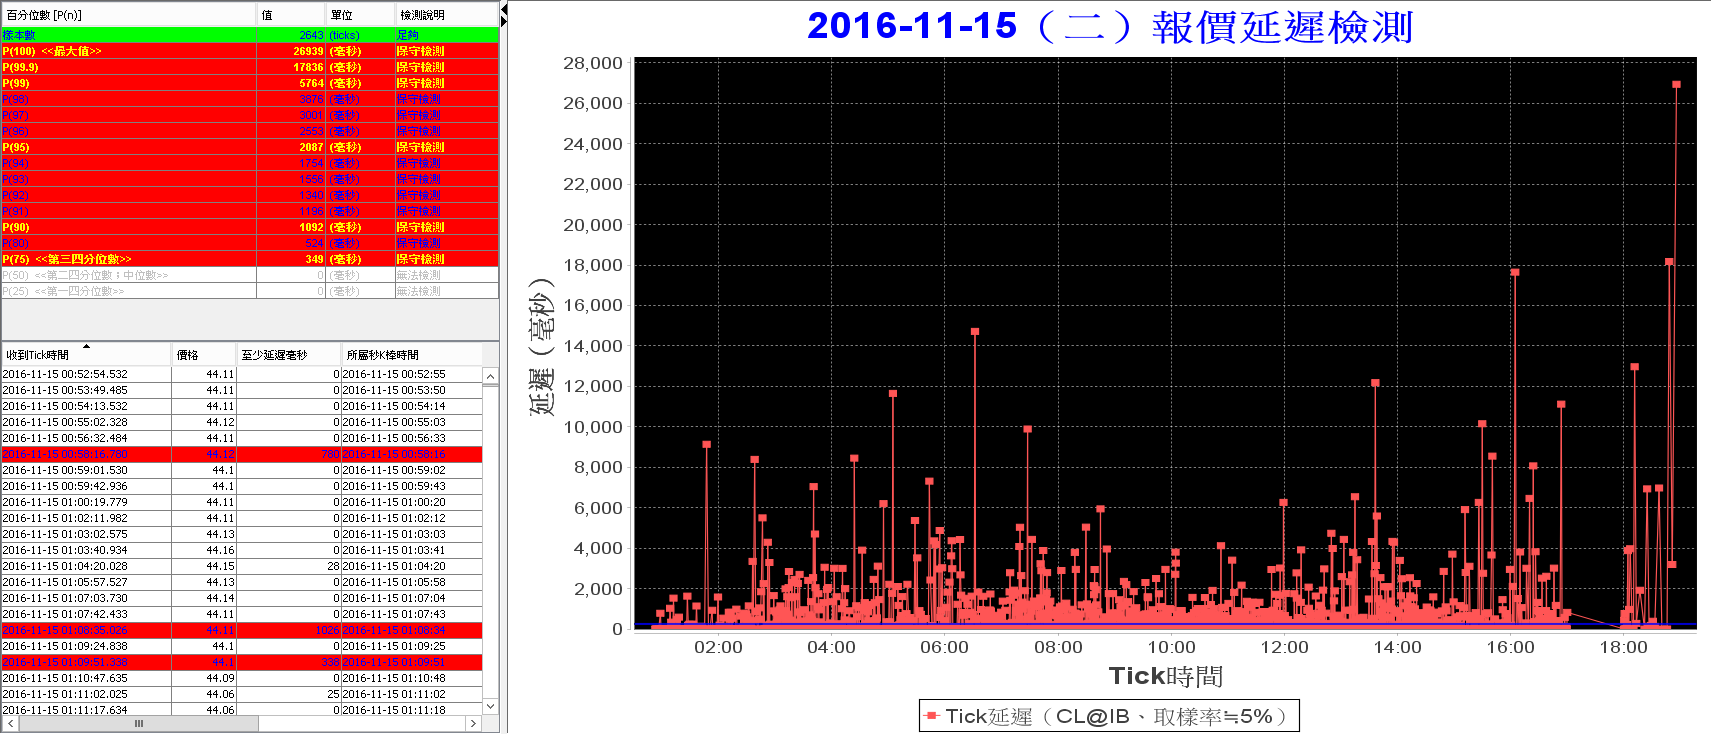Click the red legend marker for Tick延遲
This screenshot has height=734, width=1712.
tap(932, 716)
